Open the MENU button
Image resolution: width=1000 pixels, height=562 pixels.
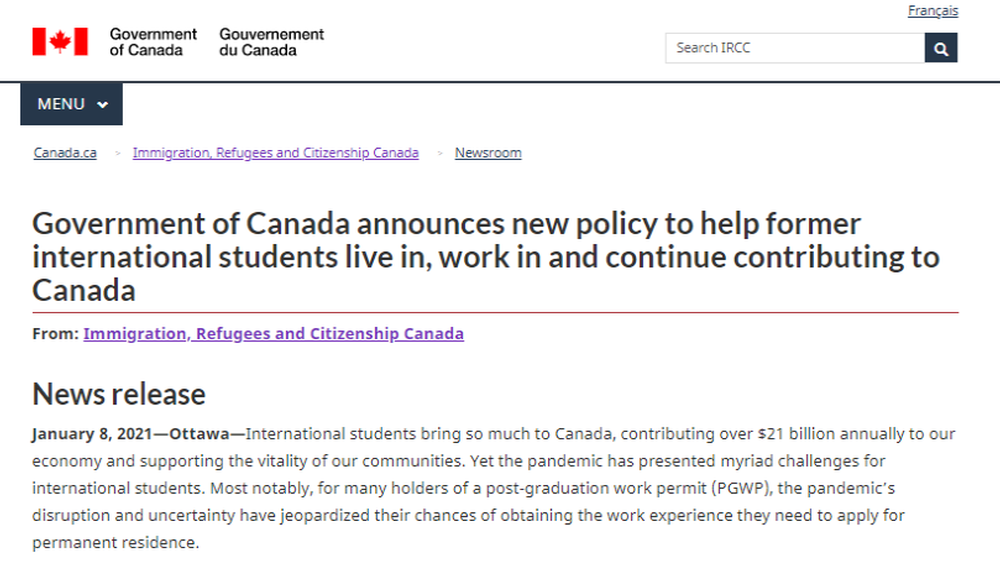coord(71,104)
